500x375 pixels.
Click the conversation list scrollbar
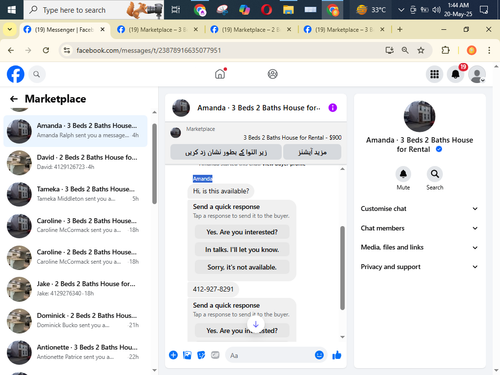point(154,163)
